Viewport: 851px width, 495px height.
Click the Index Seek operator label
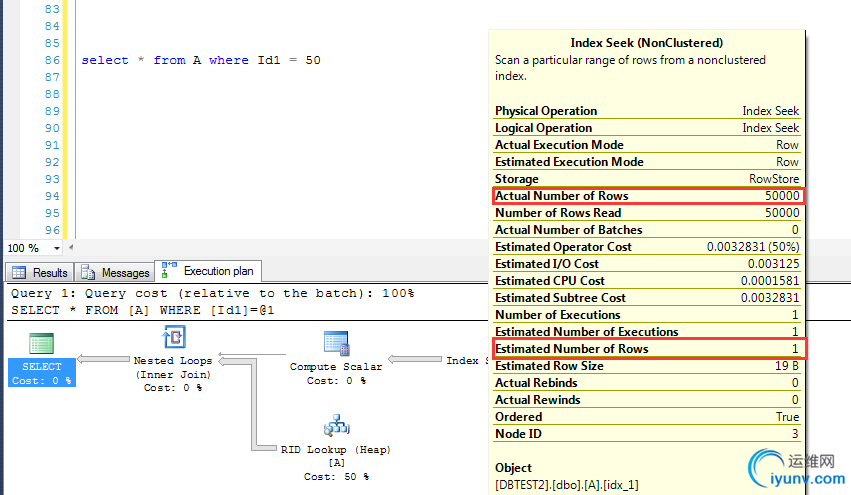(x=467, y=360)
